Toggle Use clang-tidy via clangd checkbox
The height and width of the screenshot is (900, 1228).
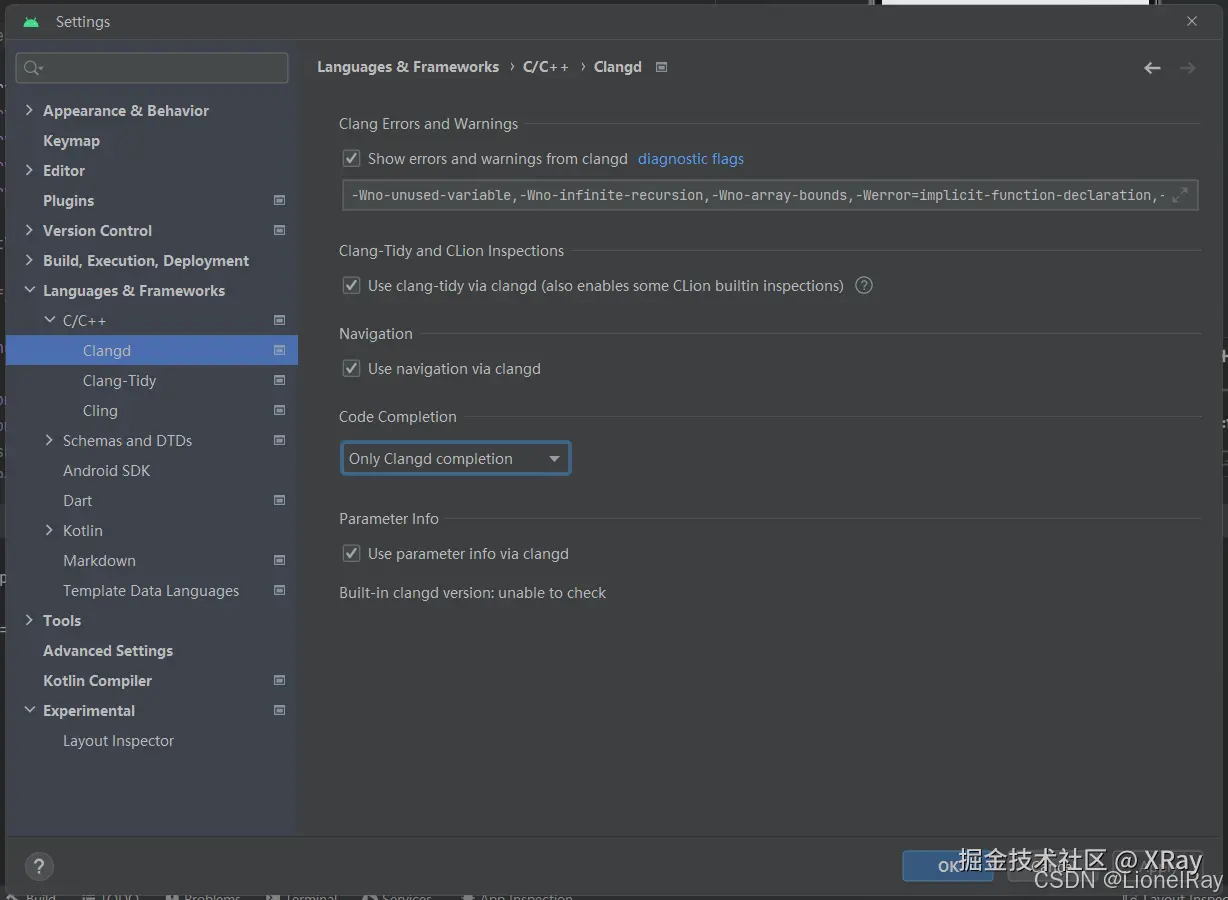point(351,285)
